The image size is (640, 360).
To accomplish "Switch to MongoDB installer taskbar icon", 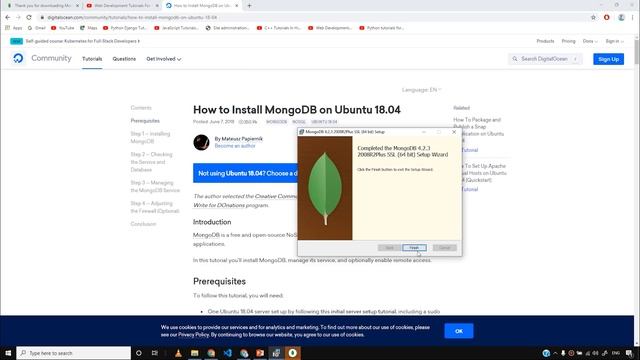I will point(276,353).
